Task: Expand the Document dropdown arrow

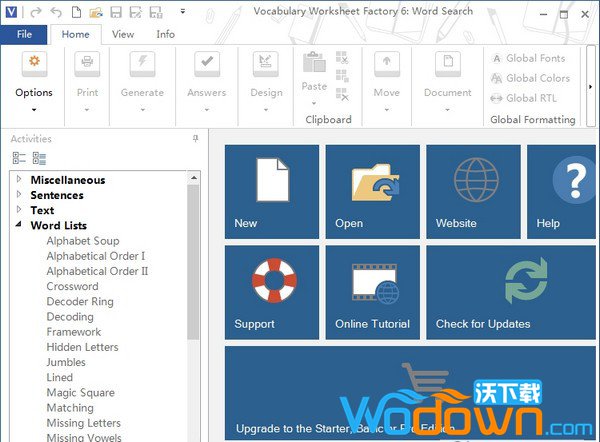Action: tap(447, 110)
